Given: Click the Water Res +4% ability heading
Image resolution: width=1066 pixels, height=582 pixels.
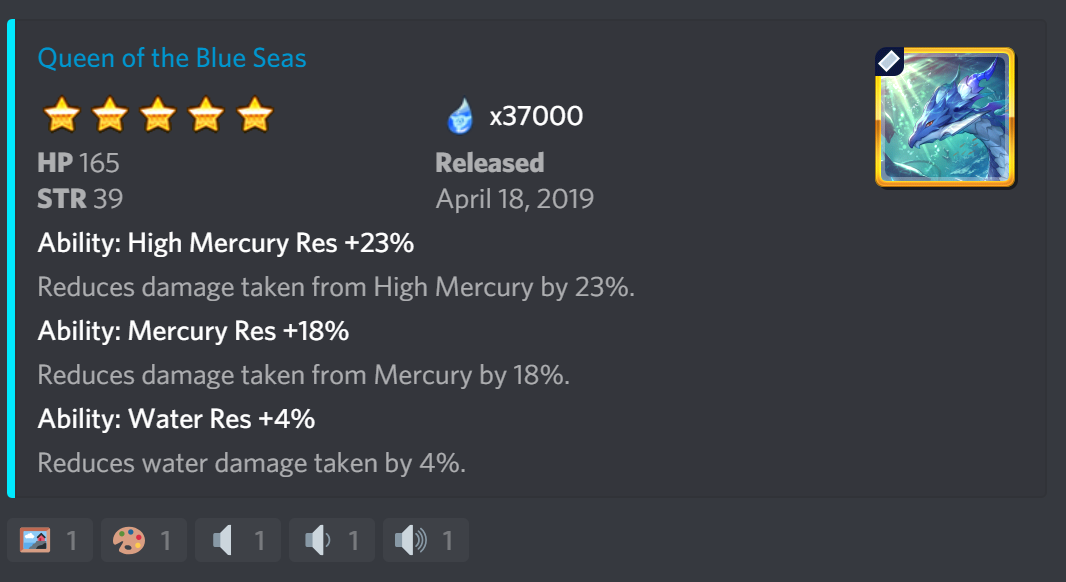Looking at the screenshot, I should 176,419.
